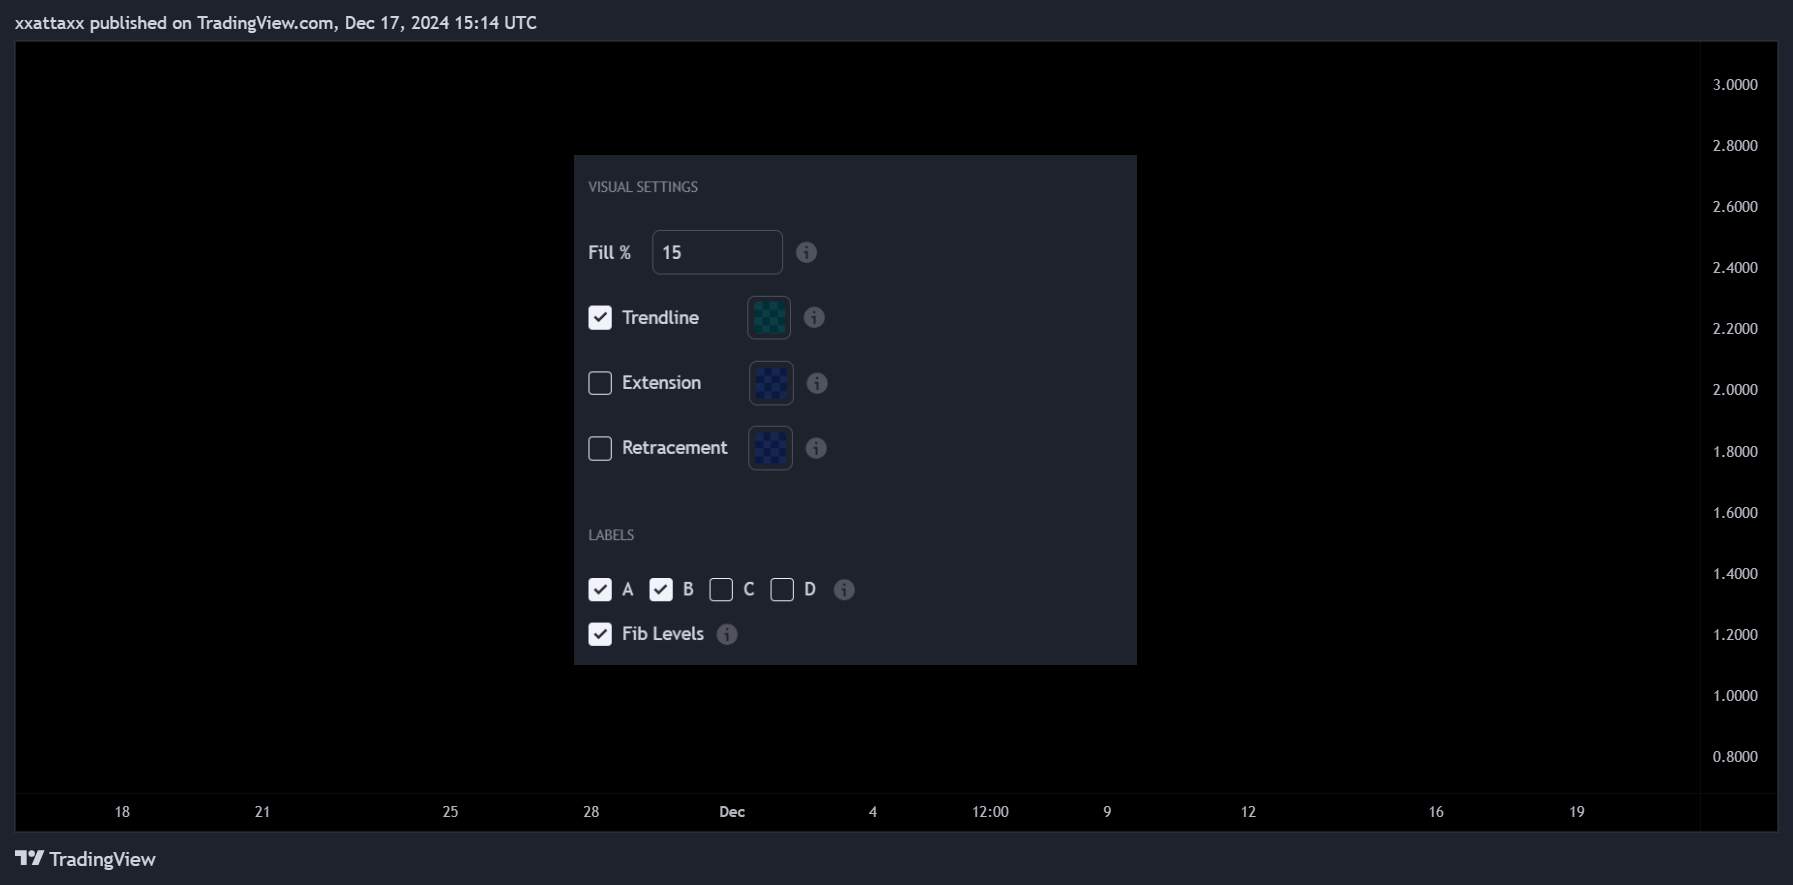The width and height of the screenshot is (1793, 885).
Task: Click the 2.6000 price axis label
Action: pos(1735,207)
